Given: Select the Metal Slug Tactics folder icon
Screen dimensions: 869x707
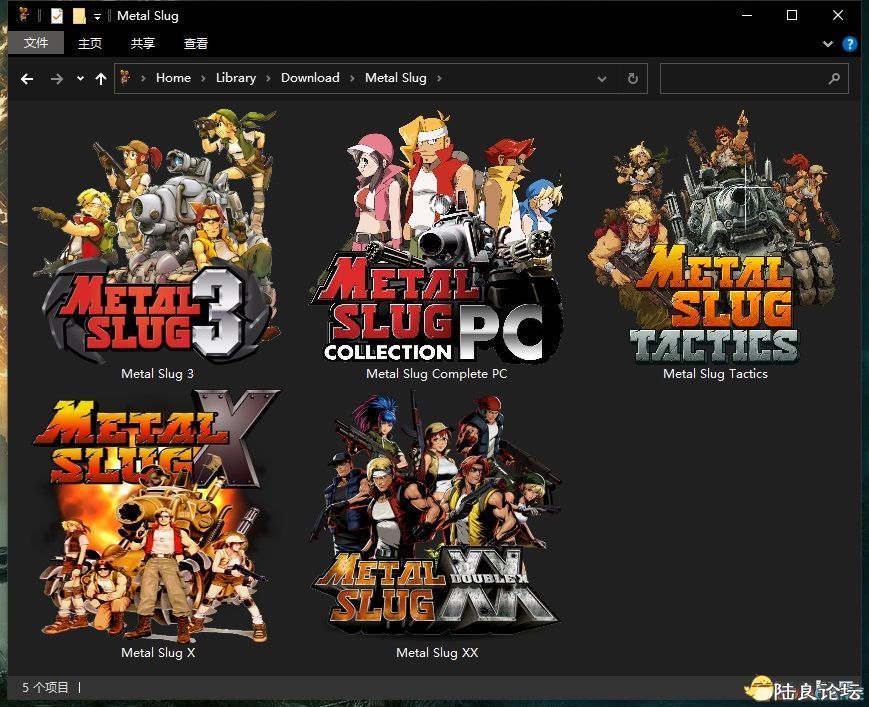Looking at the screenshot, I should tap(715, 240).
